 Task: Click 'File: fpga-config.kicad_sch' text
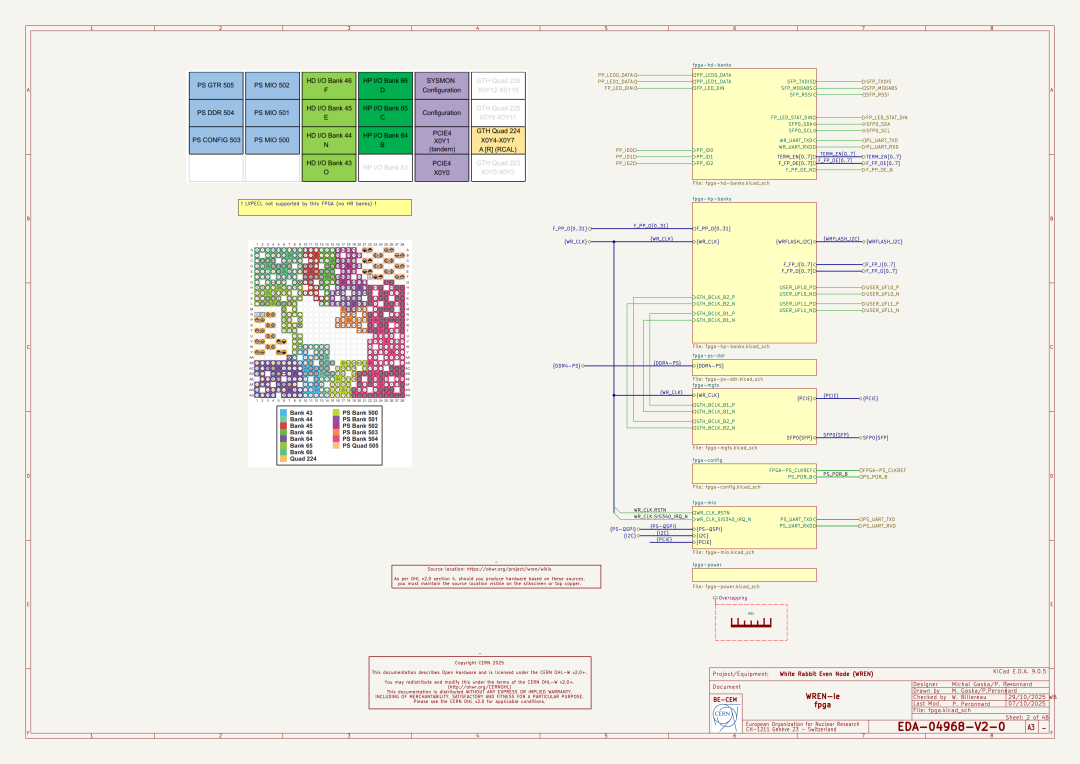(x=726, y=487)
